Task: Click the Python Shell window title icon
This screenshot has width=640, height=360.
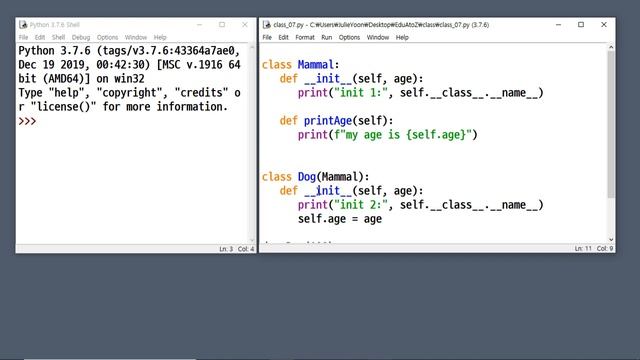Action: (23, 25)
